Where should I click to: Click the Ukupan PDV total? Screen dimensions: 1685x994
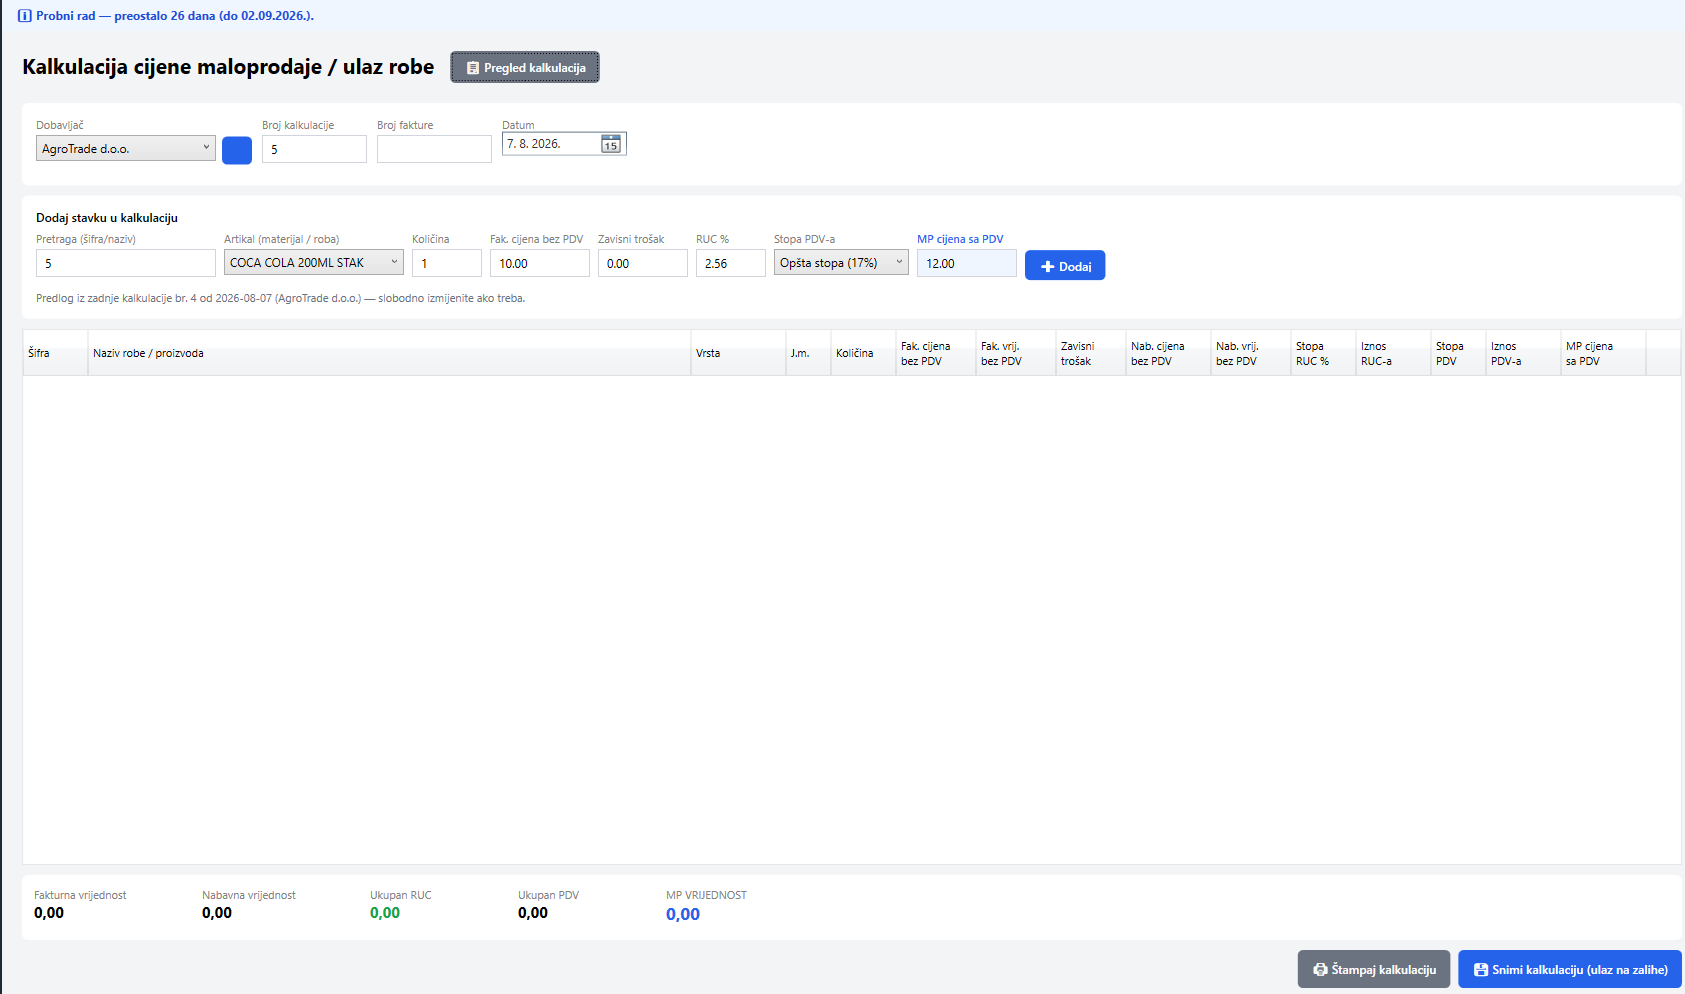click(x=533, y=913)
